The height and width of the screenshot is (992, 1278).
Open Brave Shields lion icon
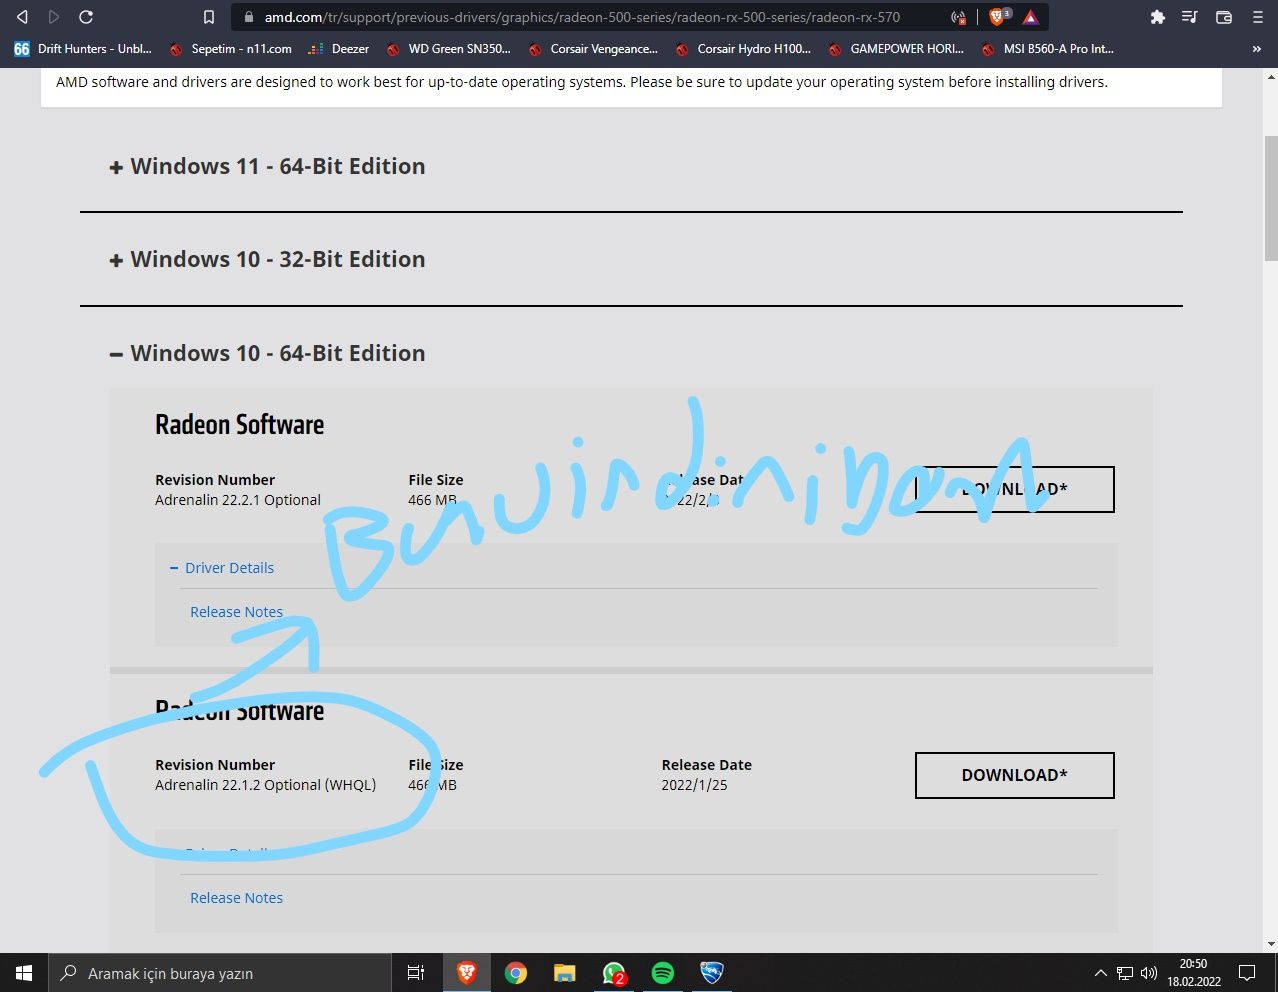(998, 17)
